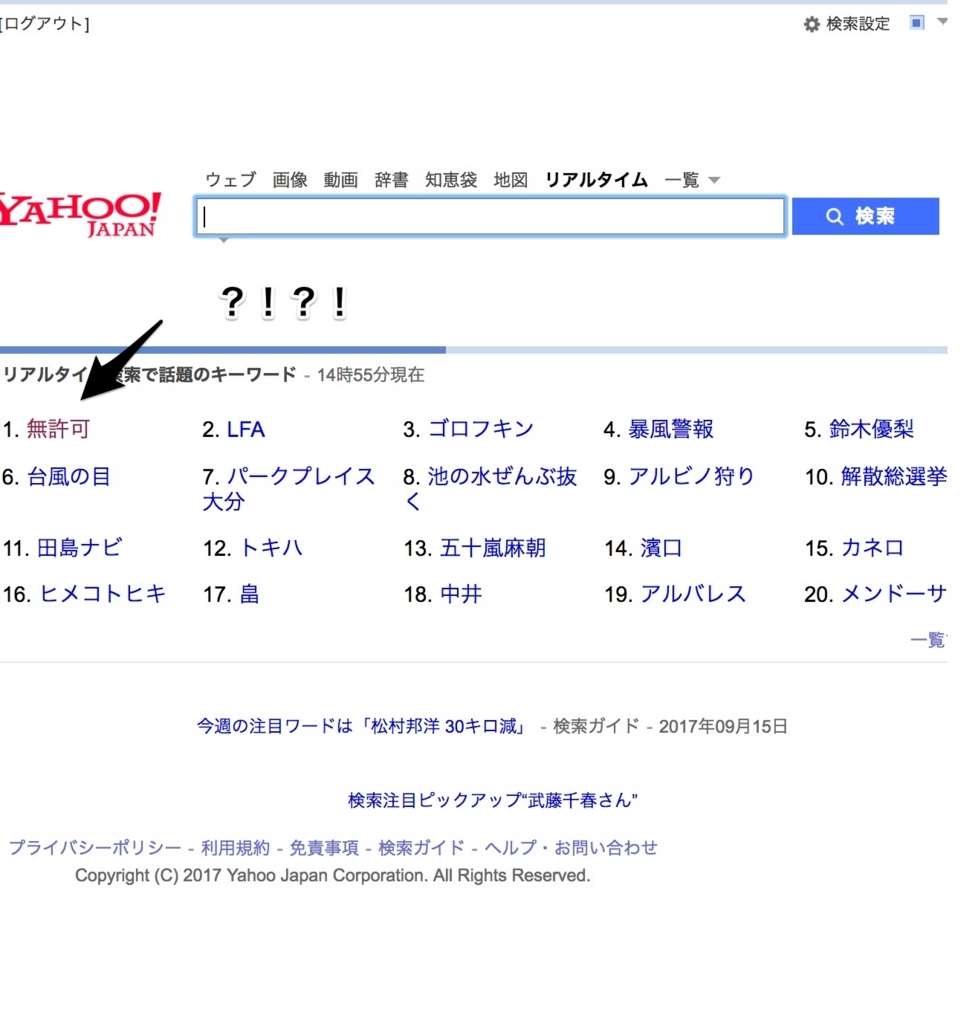
Task: Open keyword 中井
Action: (x=461, y=594)
